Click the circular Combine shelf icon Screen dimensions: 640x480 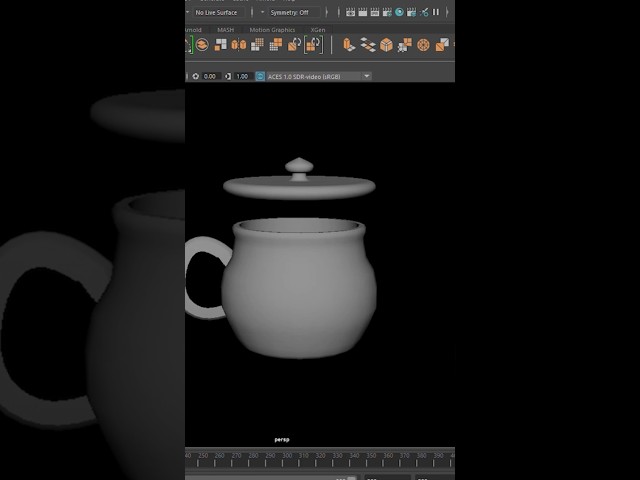(202, 44)
